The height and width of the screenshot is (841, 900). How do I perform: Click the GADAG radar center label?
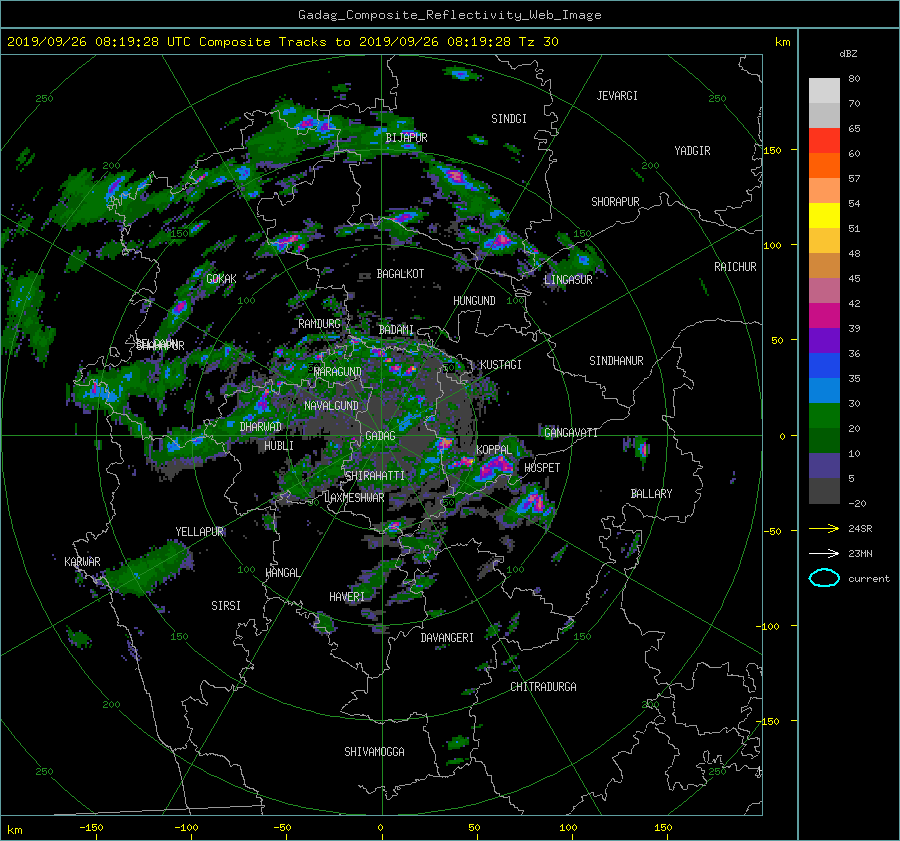click(x=380, y=436)
